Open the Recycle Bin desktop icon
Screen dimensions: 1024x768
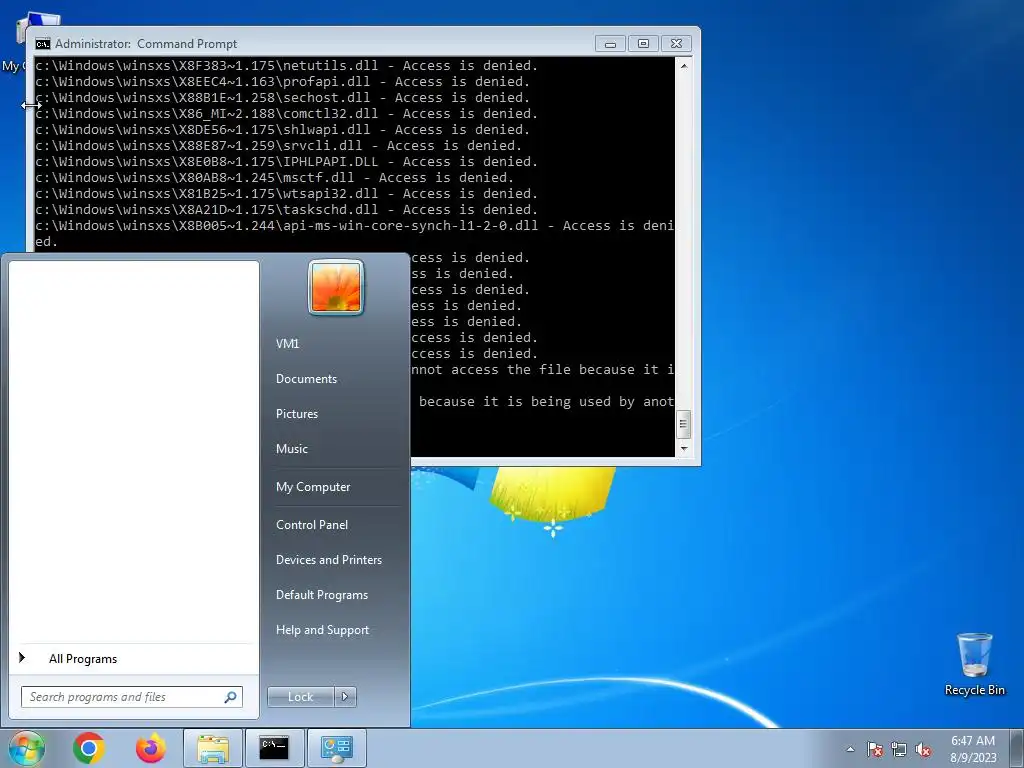974,664
